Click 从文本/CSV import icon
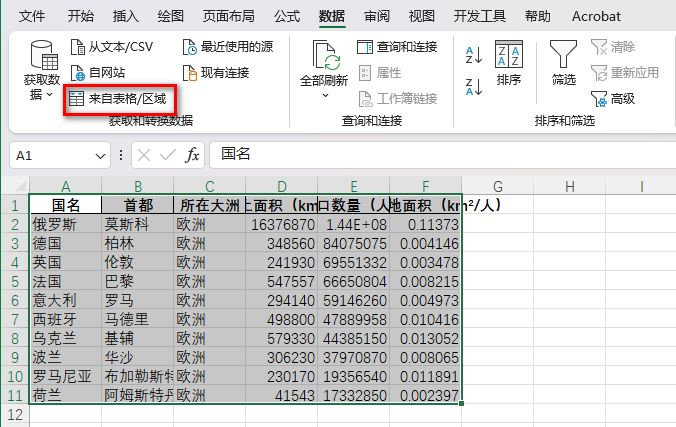The image size is (676, 427). tap(78, 47)
